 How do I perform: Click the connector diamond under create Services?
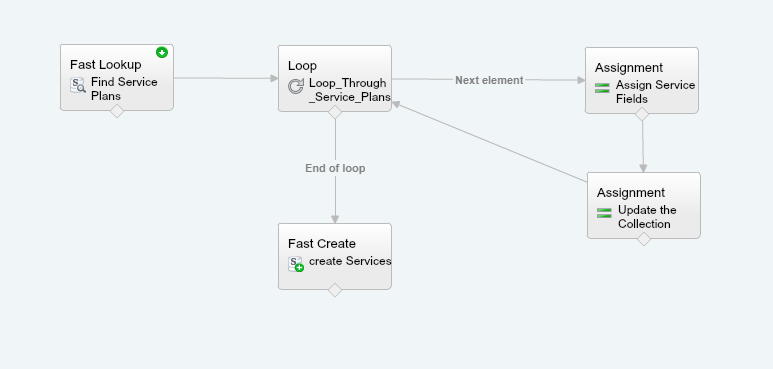[x=335, y=290]
